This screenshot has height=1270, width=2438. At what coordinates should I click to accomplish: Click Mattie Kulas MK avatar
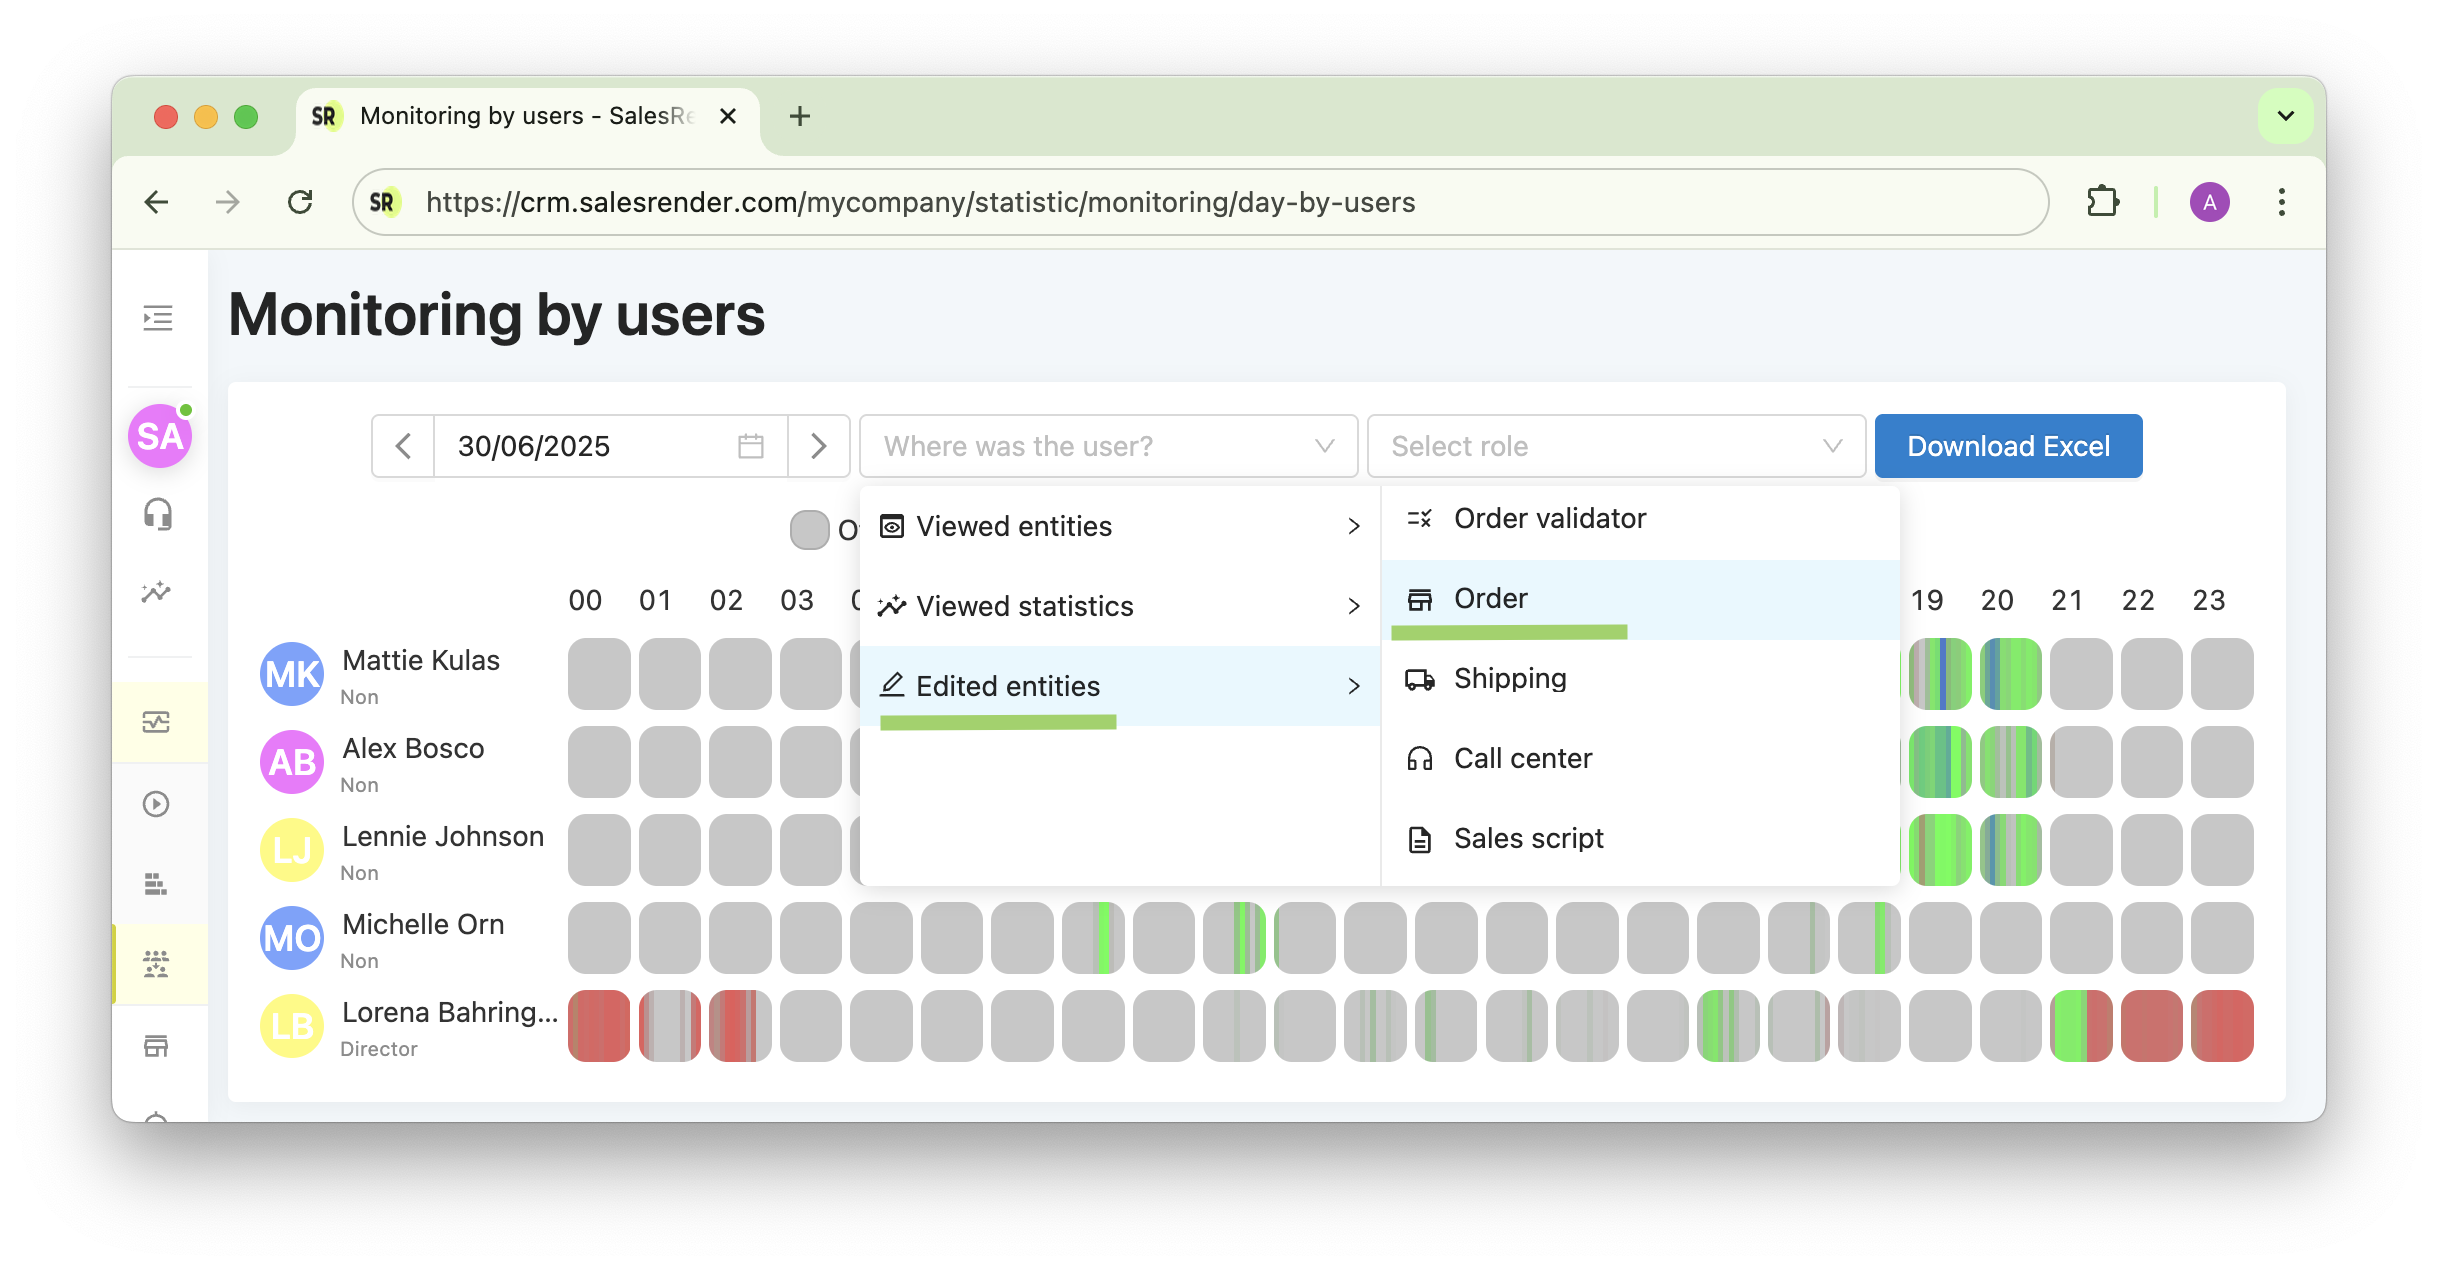292,674
